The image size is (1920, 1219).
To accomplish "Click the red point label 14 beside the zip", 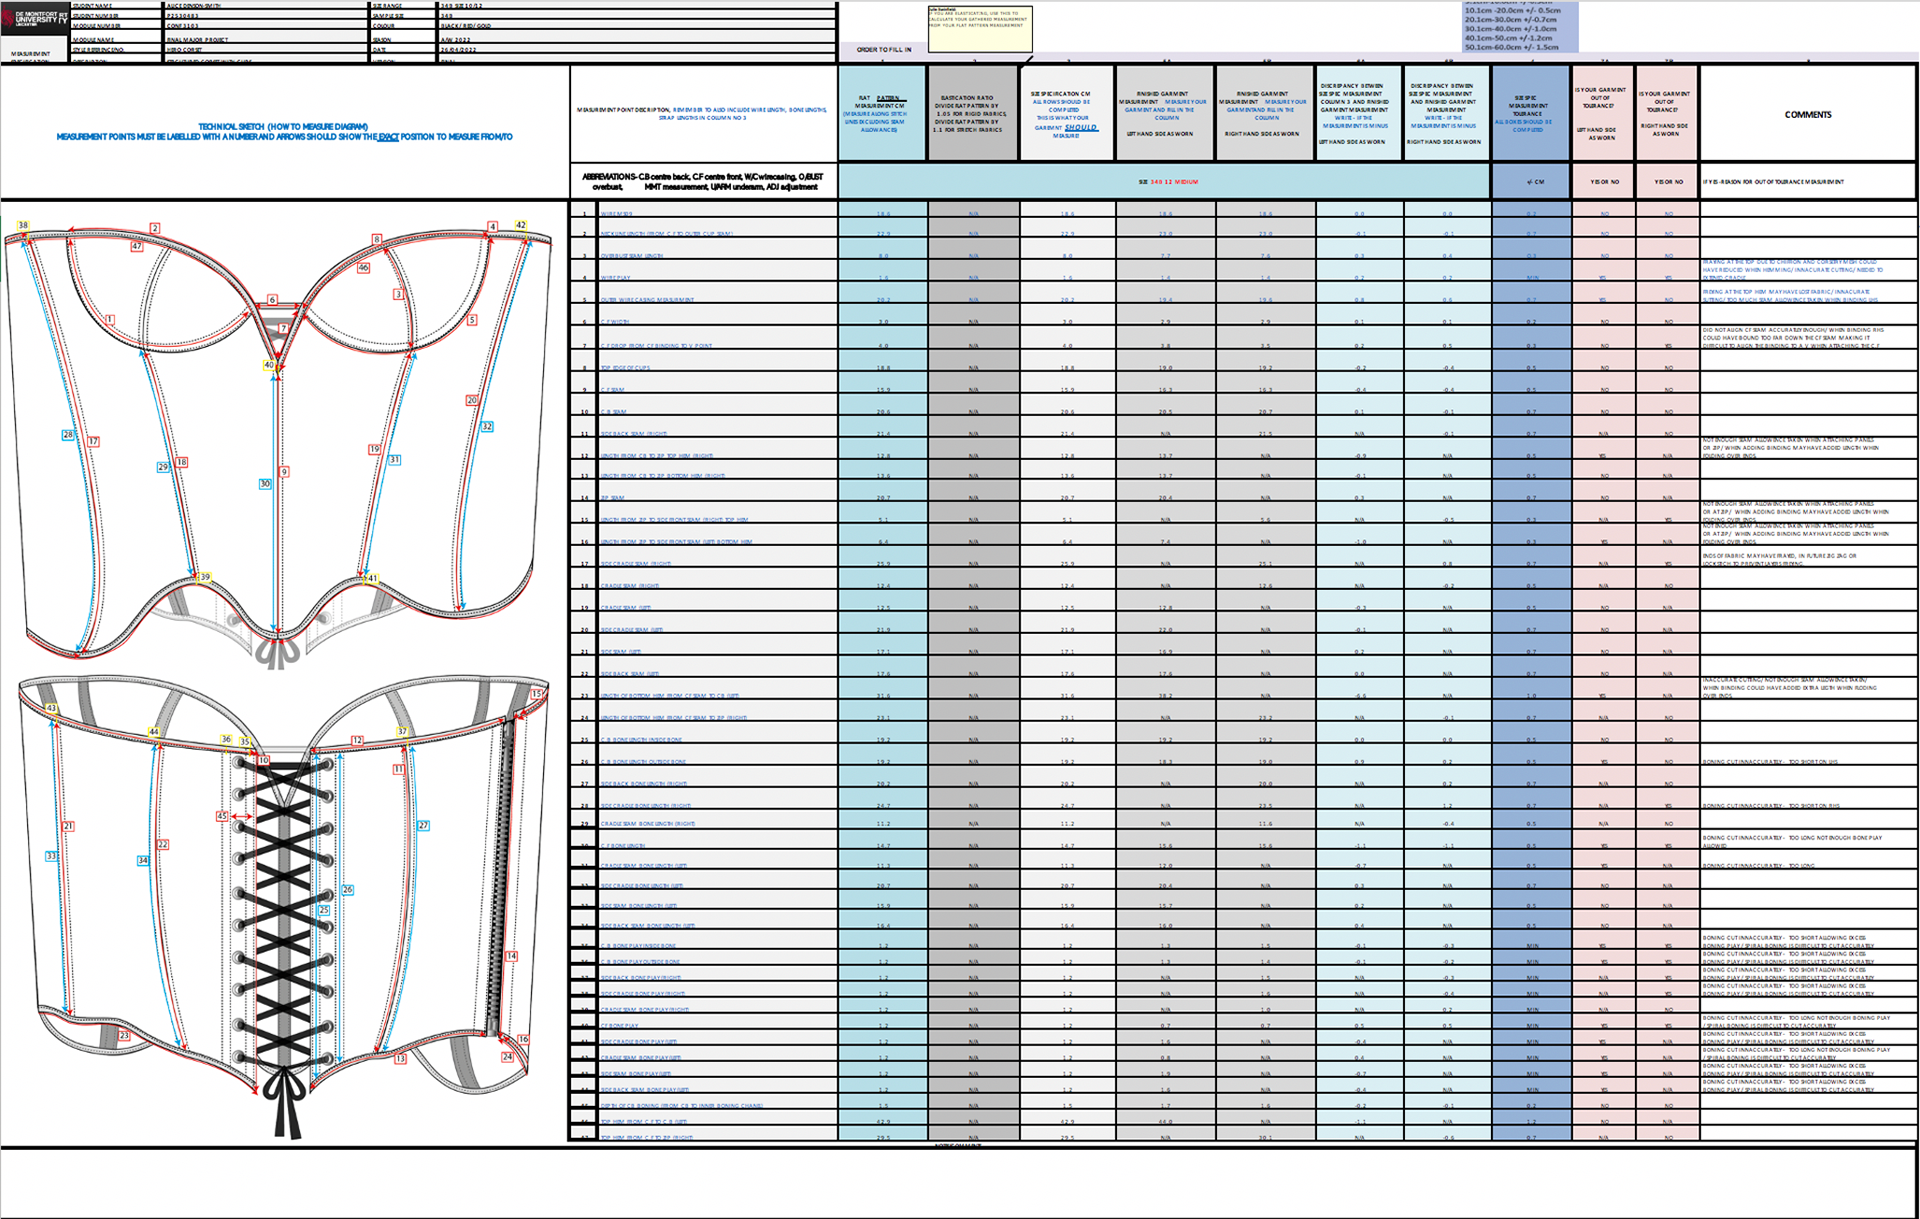I will [511, 956].
